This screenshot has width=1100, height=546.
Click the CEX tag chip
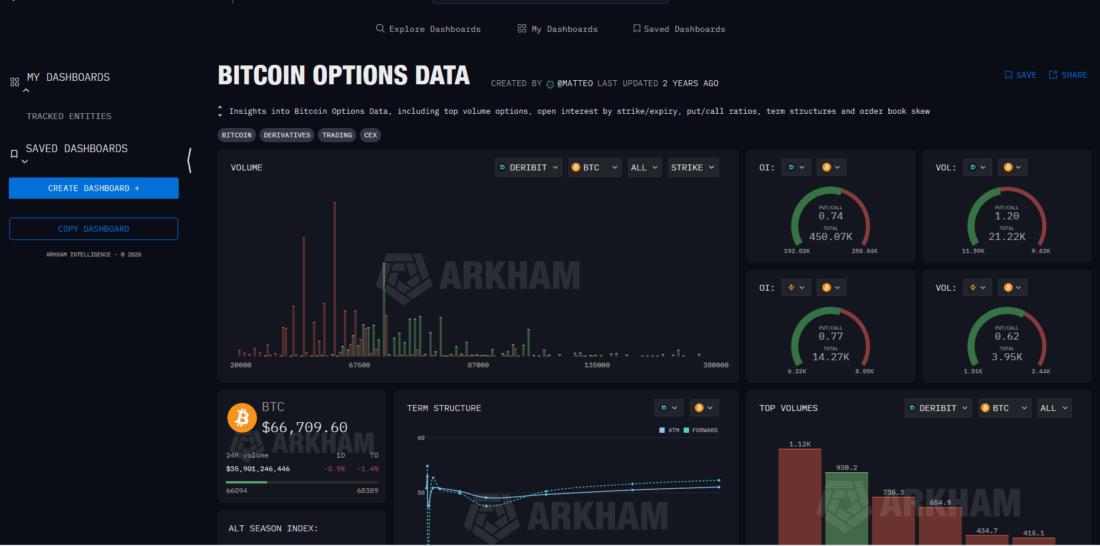click(370, 135)
